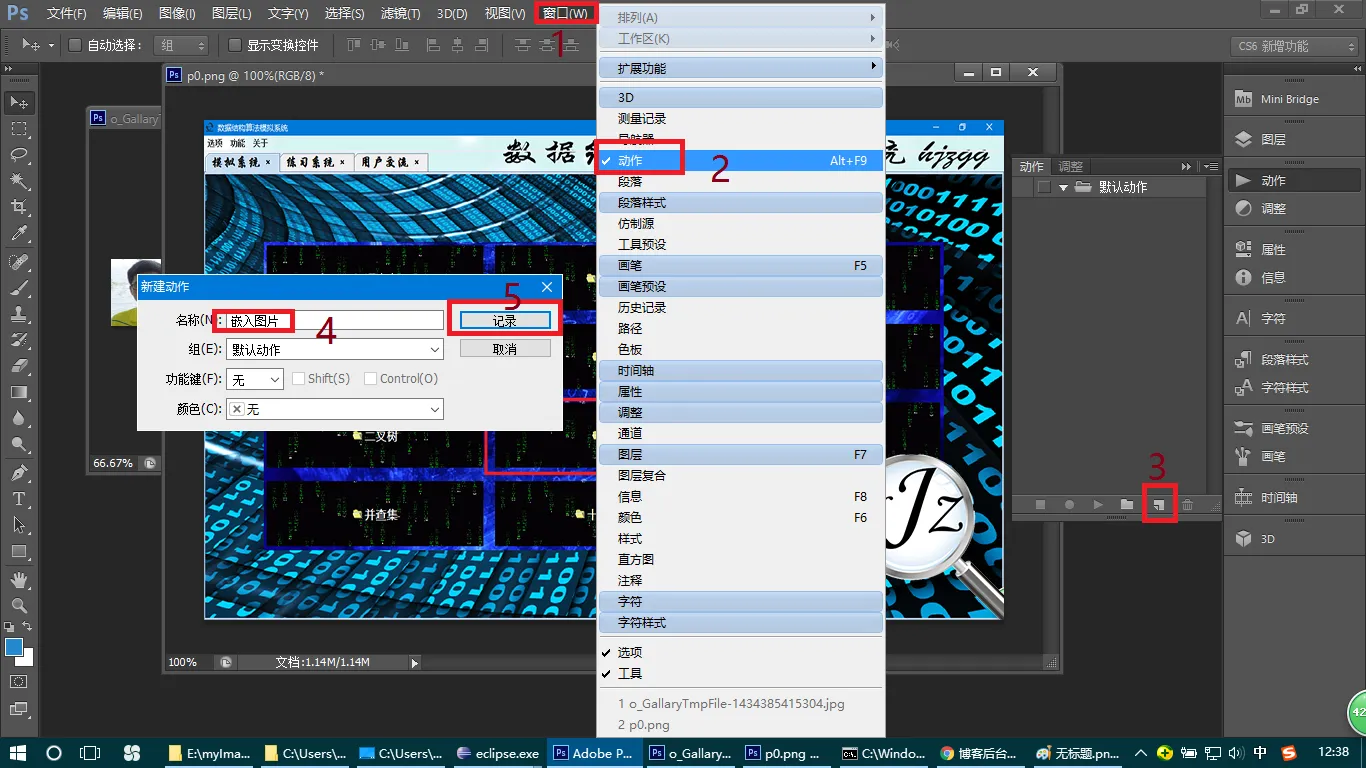Select the Crop tool

coord(19,207)
